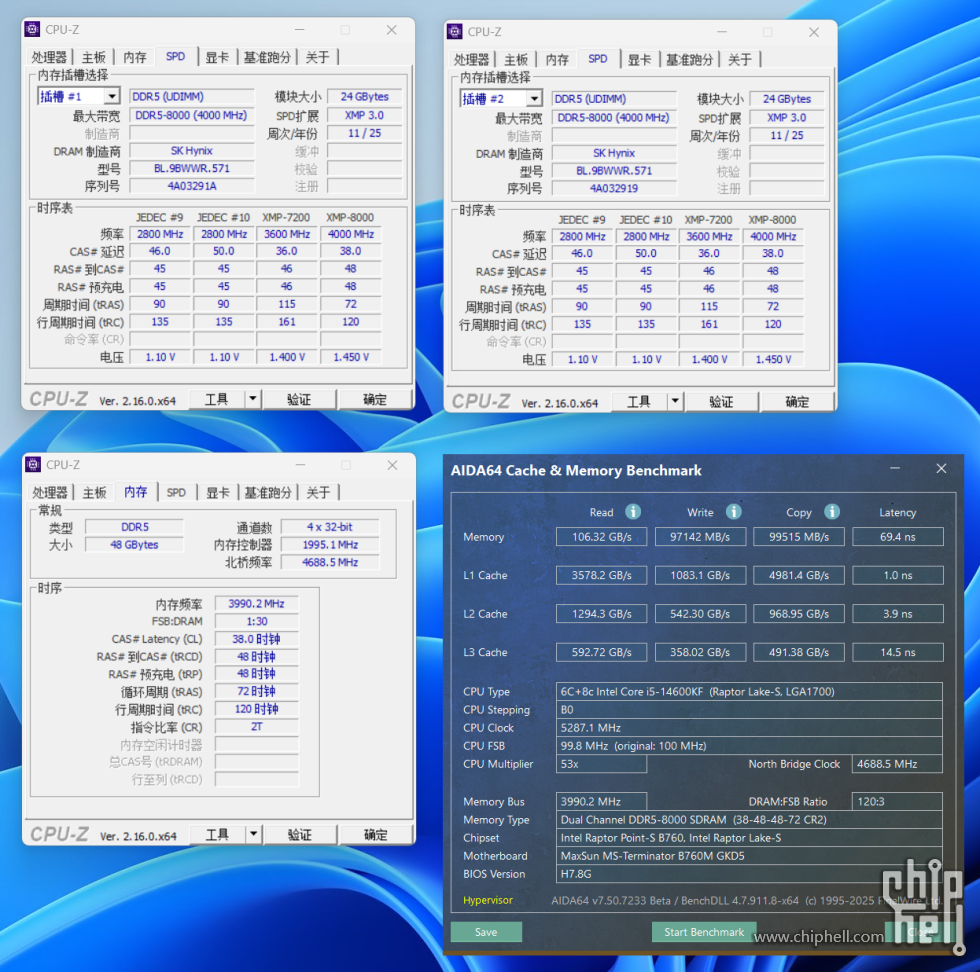
Task: Click 指令比率 value 2T
Action: tap(256, 726)
